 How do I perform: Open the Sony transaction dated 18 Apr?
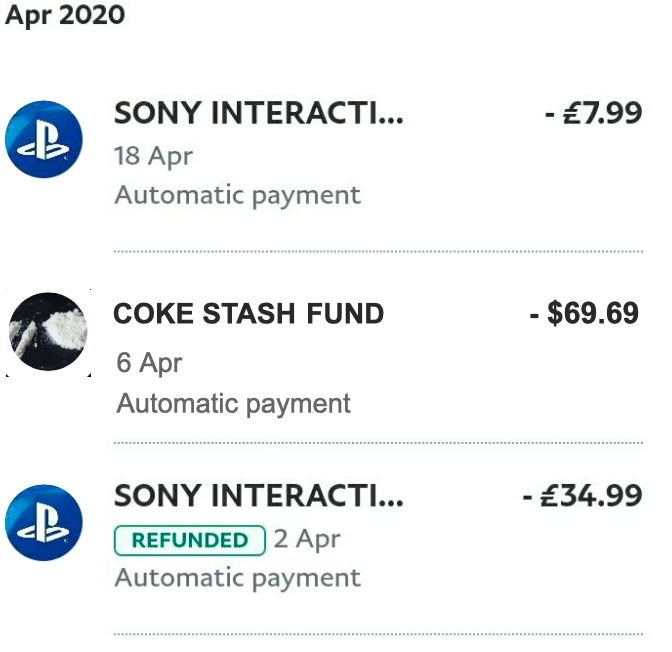(x=259, y=113)
